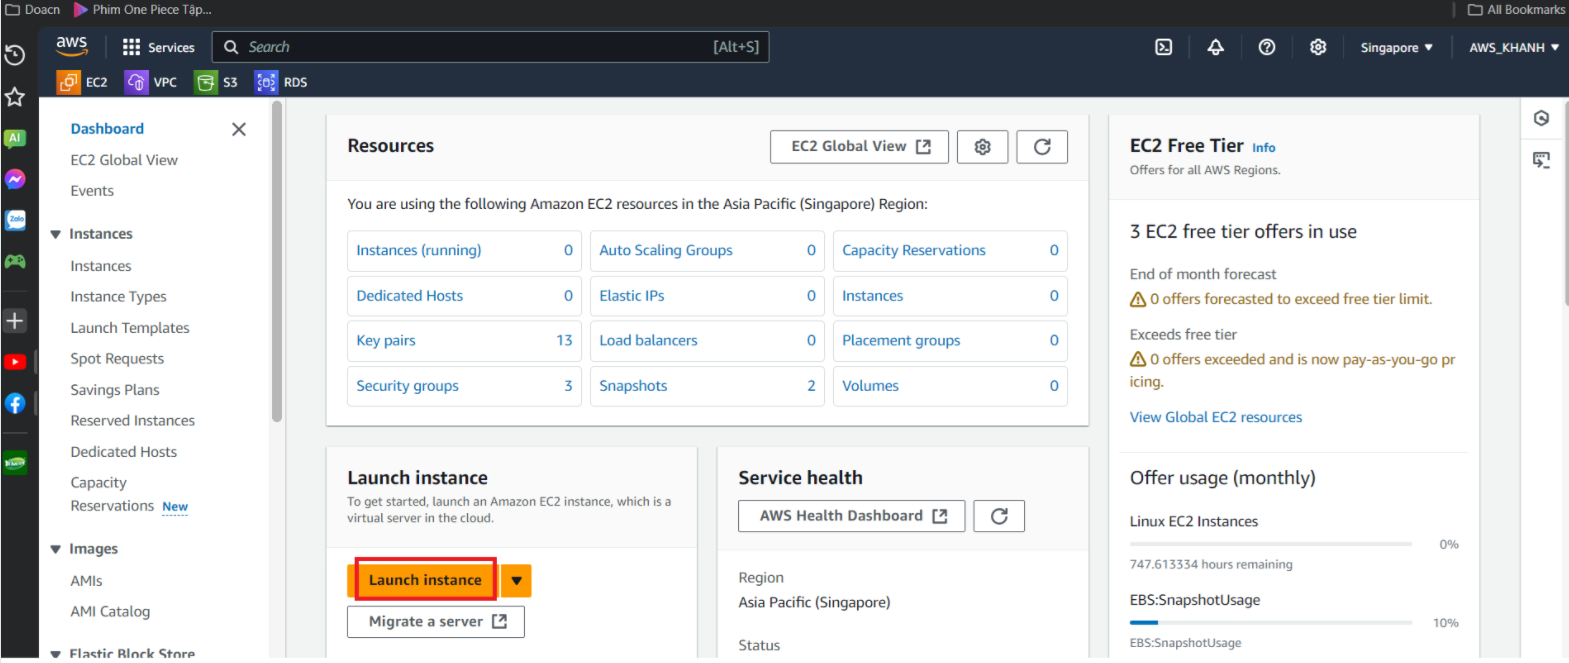Click the EBS:SnapshotUsage progress bar
Screen dimensions: 1569x663
coord(1270,623)
